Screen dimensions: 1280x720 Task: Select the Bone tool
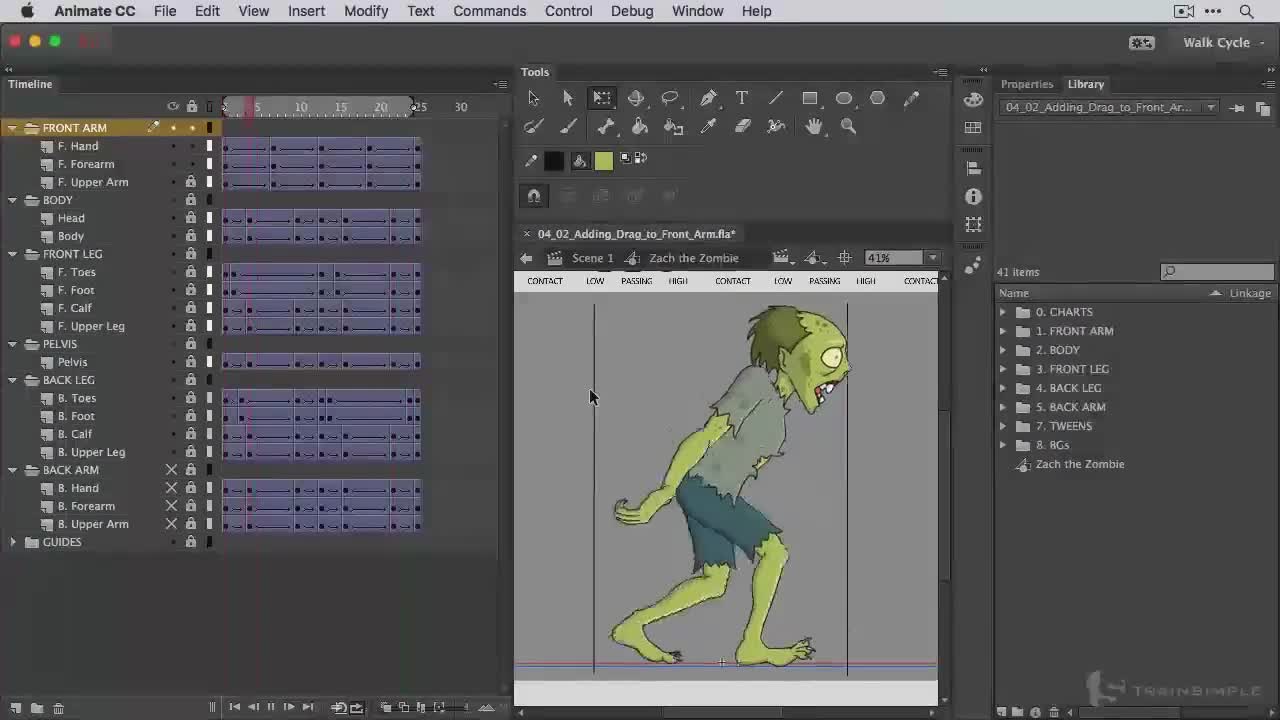(605, 126)
